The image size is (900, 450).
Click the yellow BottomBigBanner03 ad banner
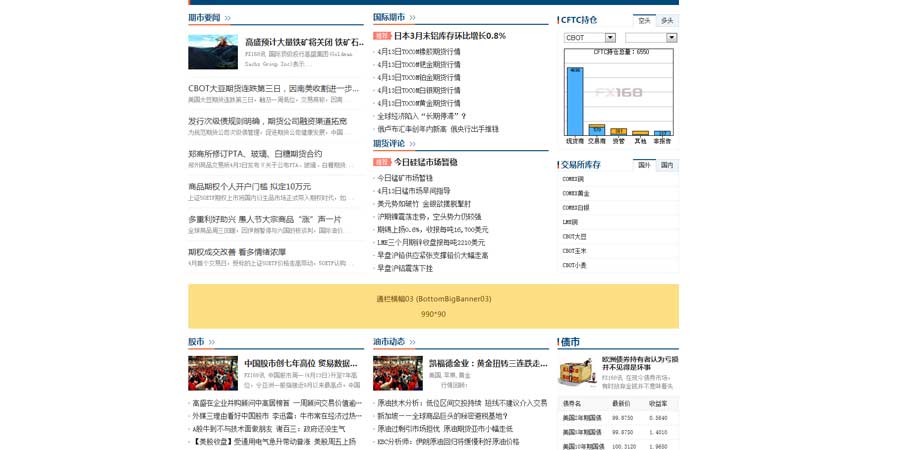[x=433, y=306]
